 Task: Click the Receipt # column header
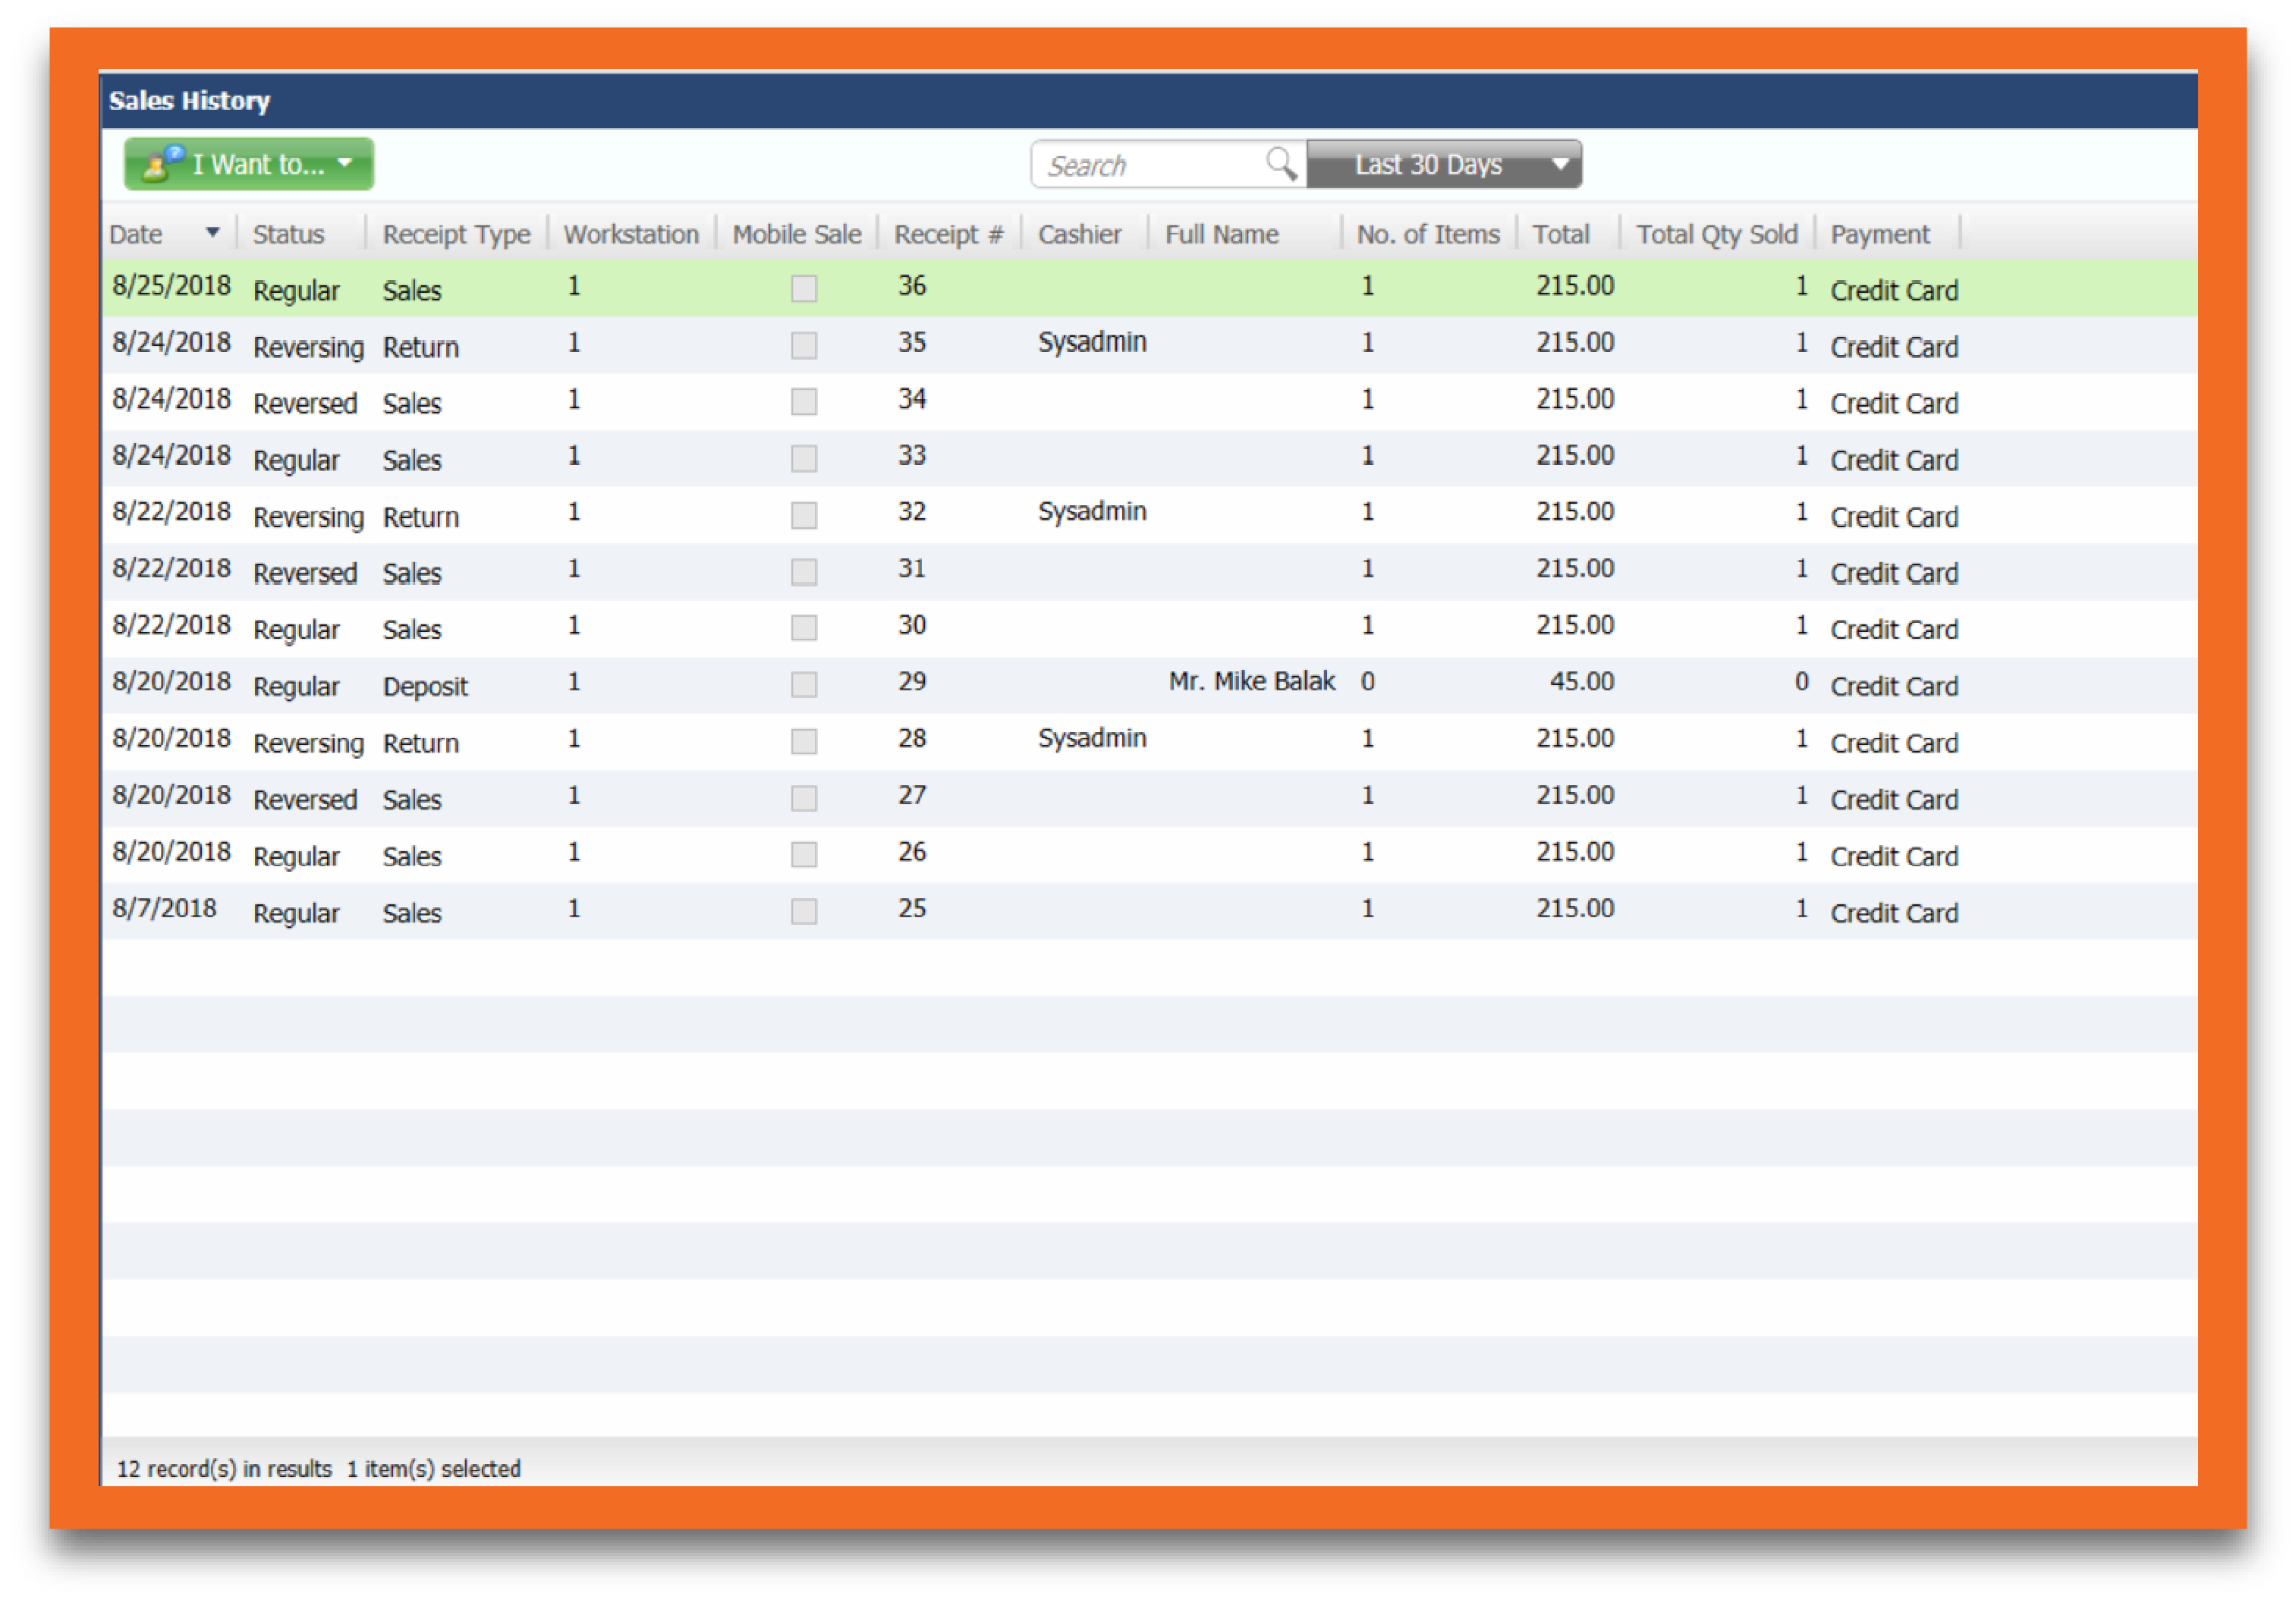coord(946,232)
